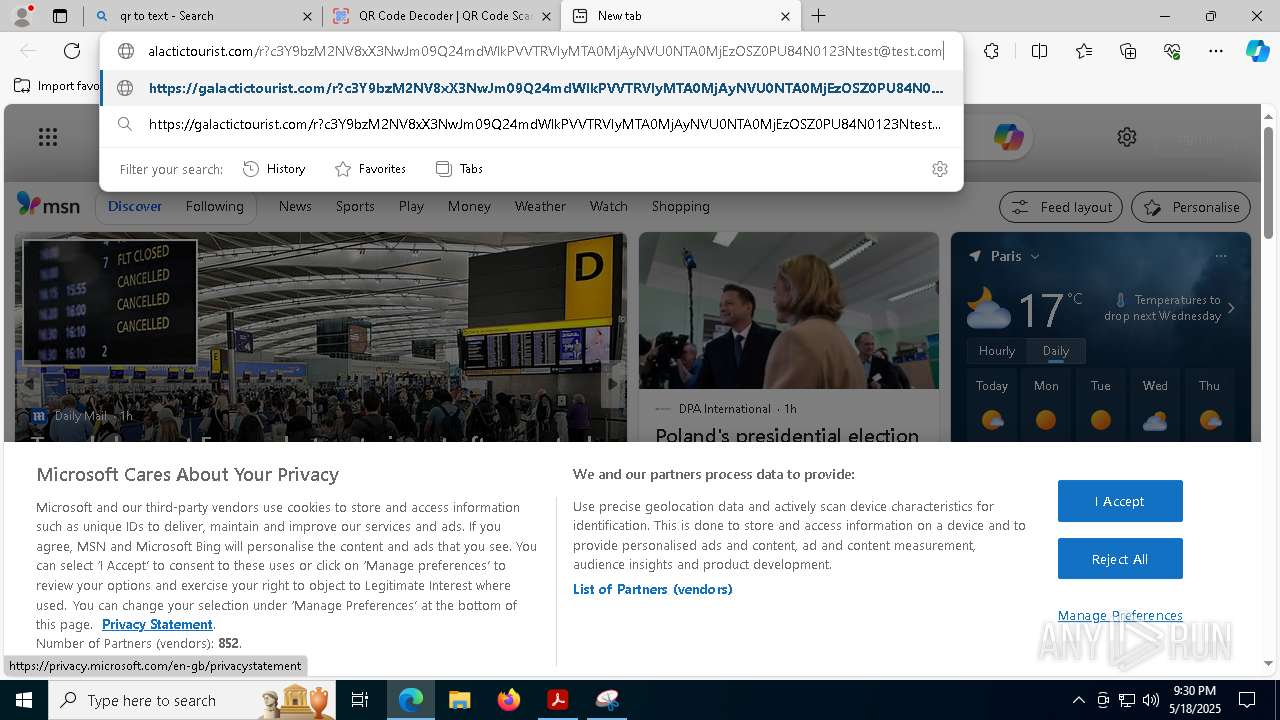This screenshot has height=720, width=1280.
Task: Filter suggestions by Tabs
Action: pyautogui.click(x=459, y=169)
